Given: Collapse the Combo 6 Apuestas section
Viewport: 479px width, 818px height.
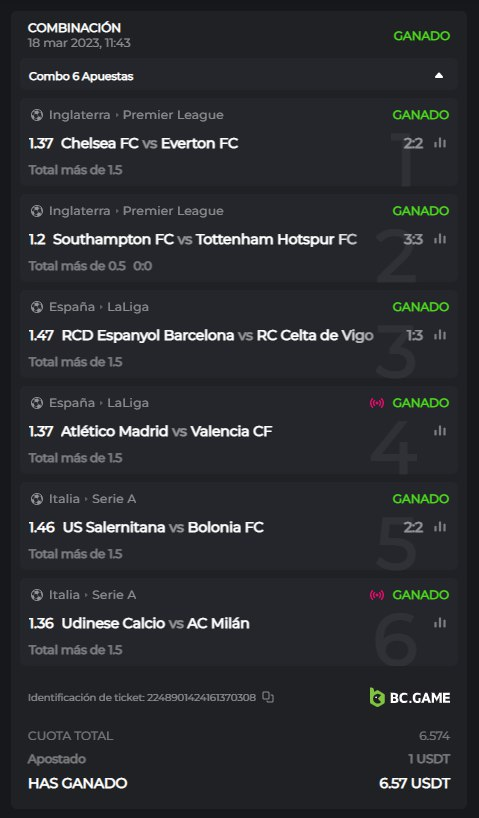Looking at the screenshot, I should pyautogui.click(x=439, y=76).
